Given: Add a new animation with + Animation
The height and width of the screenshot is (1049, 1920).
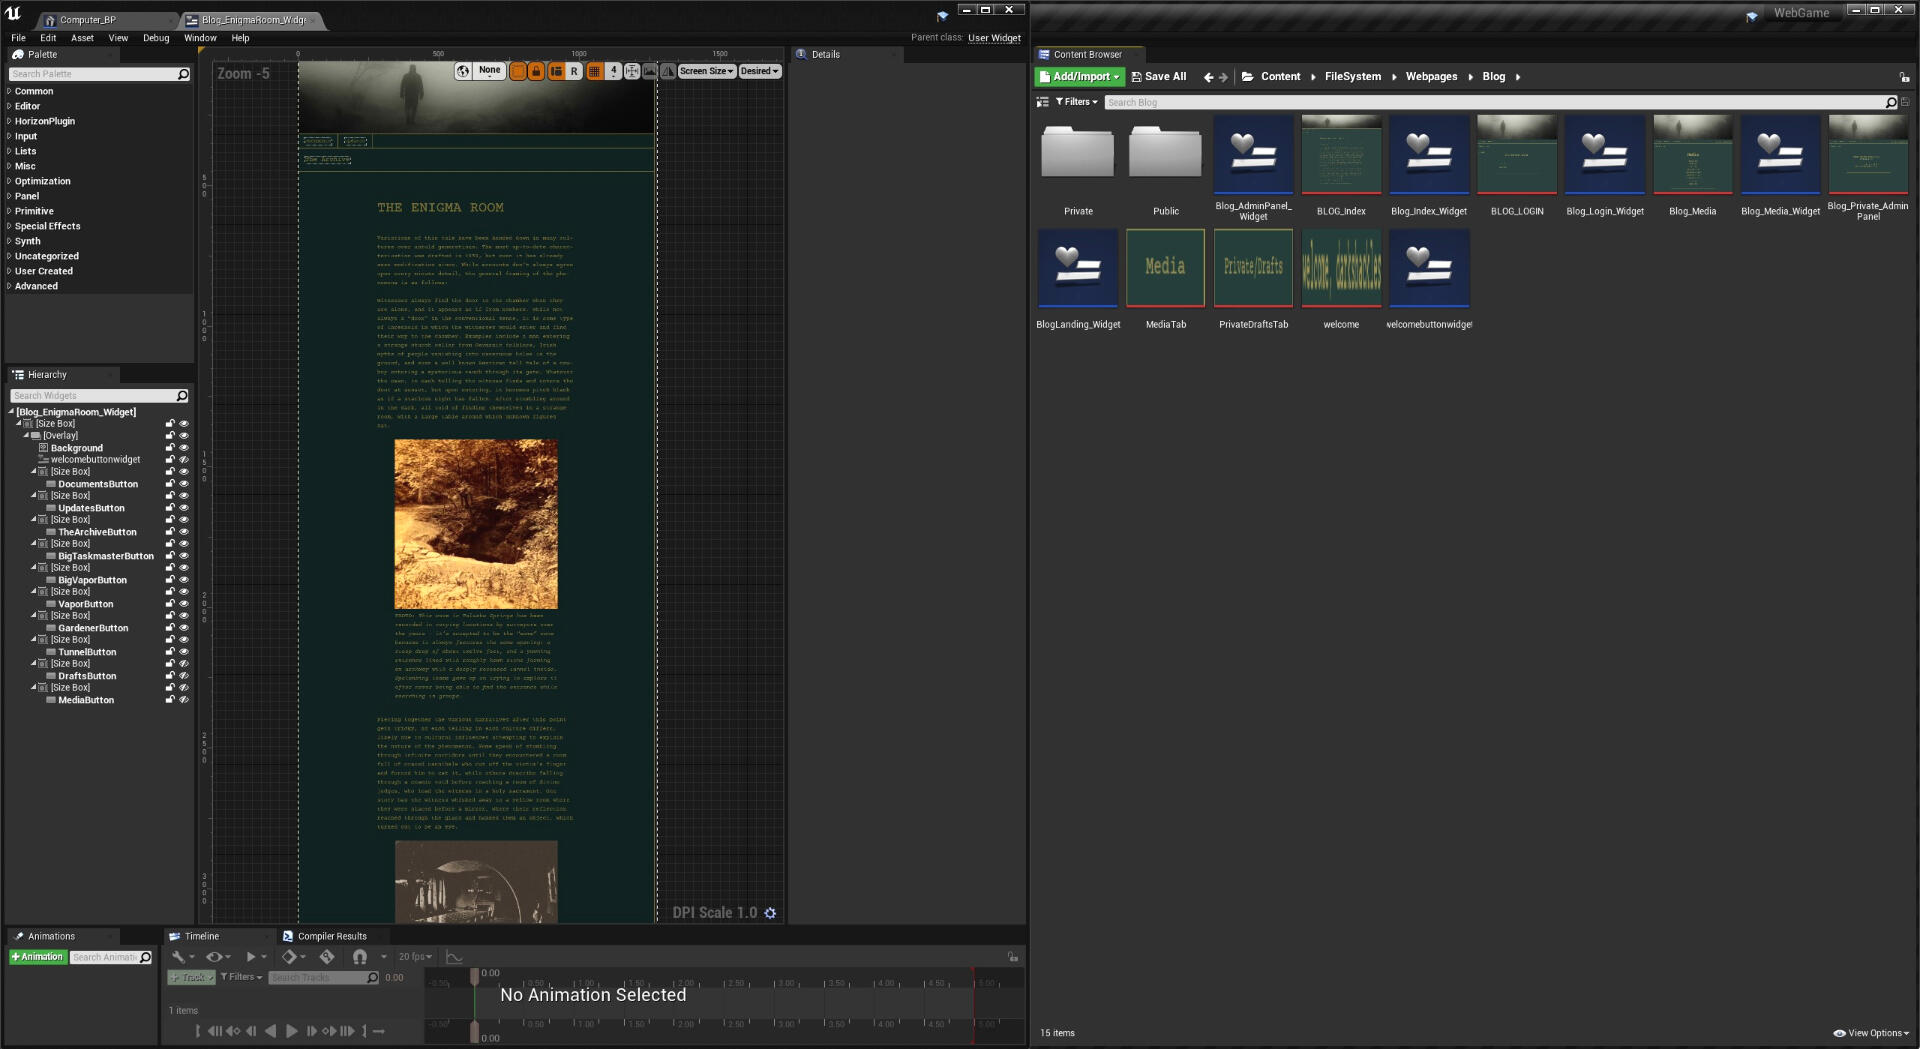Looking at the screenshot, I should click(x=38, y=957).
